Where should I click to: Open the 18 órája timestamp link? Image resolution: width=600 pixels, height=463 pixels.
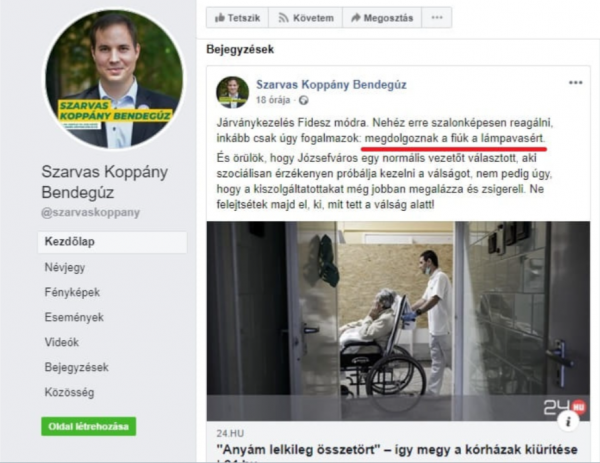pyautogui.click(x=273, y=100)
